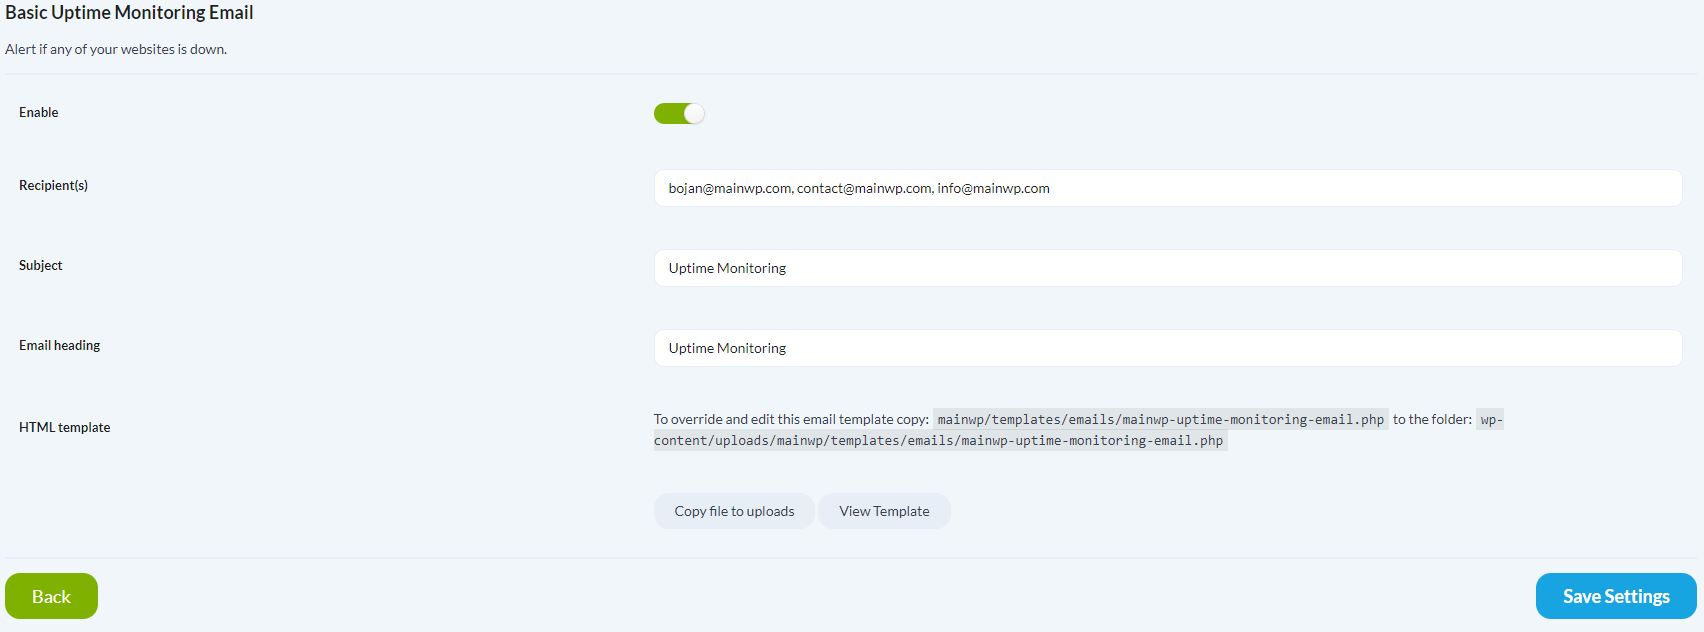Click the Recipient(s) label
Image resolution: width=1704 pixels, height=632 pixels.
click(x=53, y=185)
